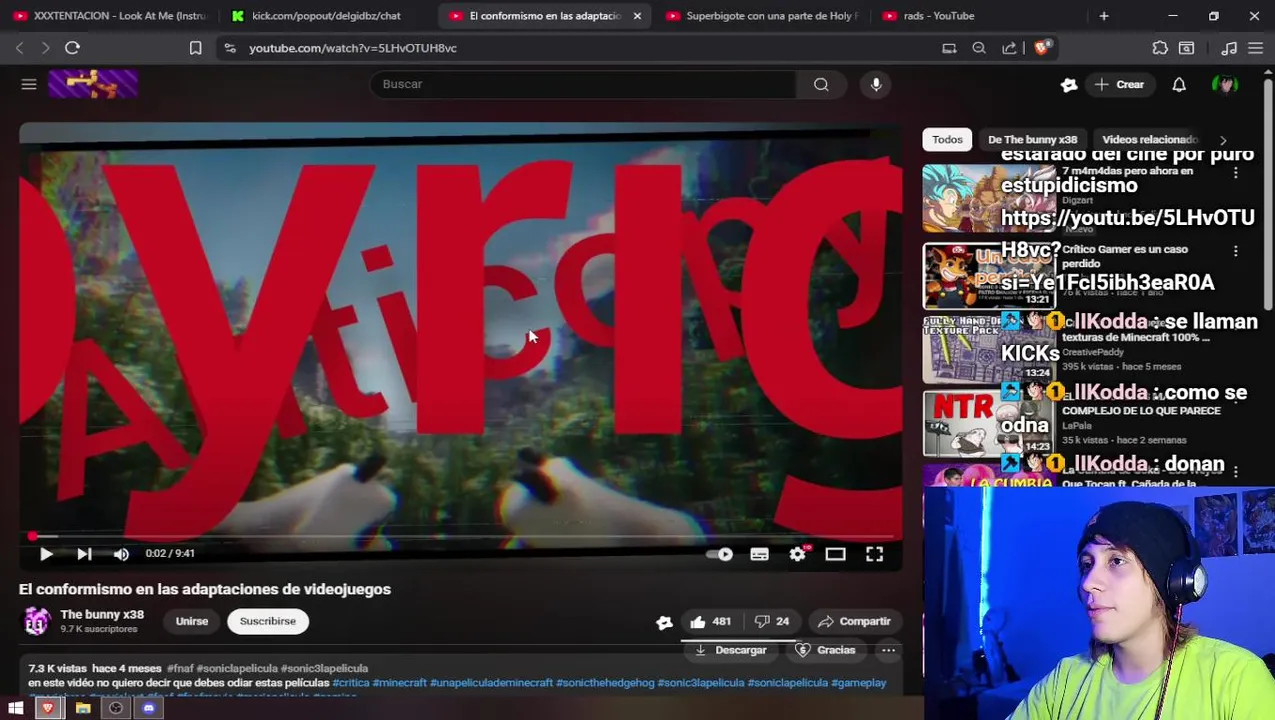Click the Descargar button
1275x720 pixels.
pyautogui.click(x=731, y=651)
